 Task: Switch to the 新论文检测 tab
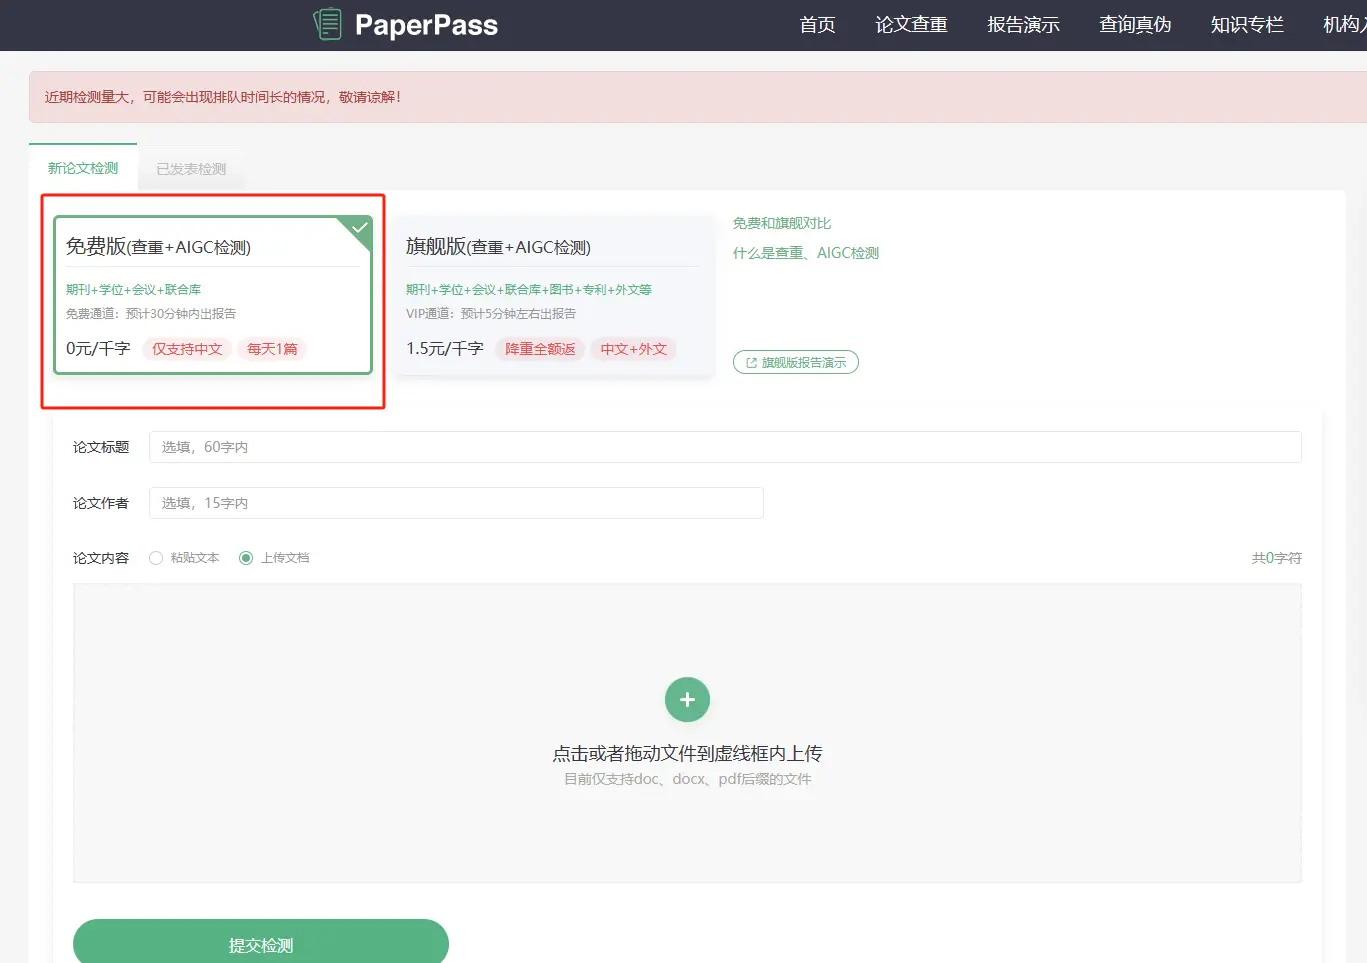pyautogui.click(x=83, y=168)
